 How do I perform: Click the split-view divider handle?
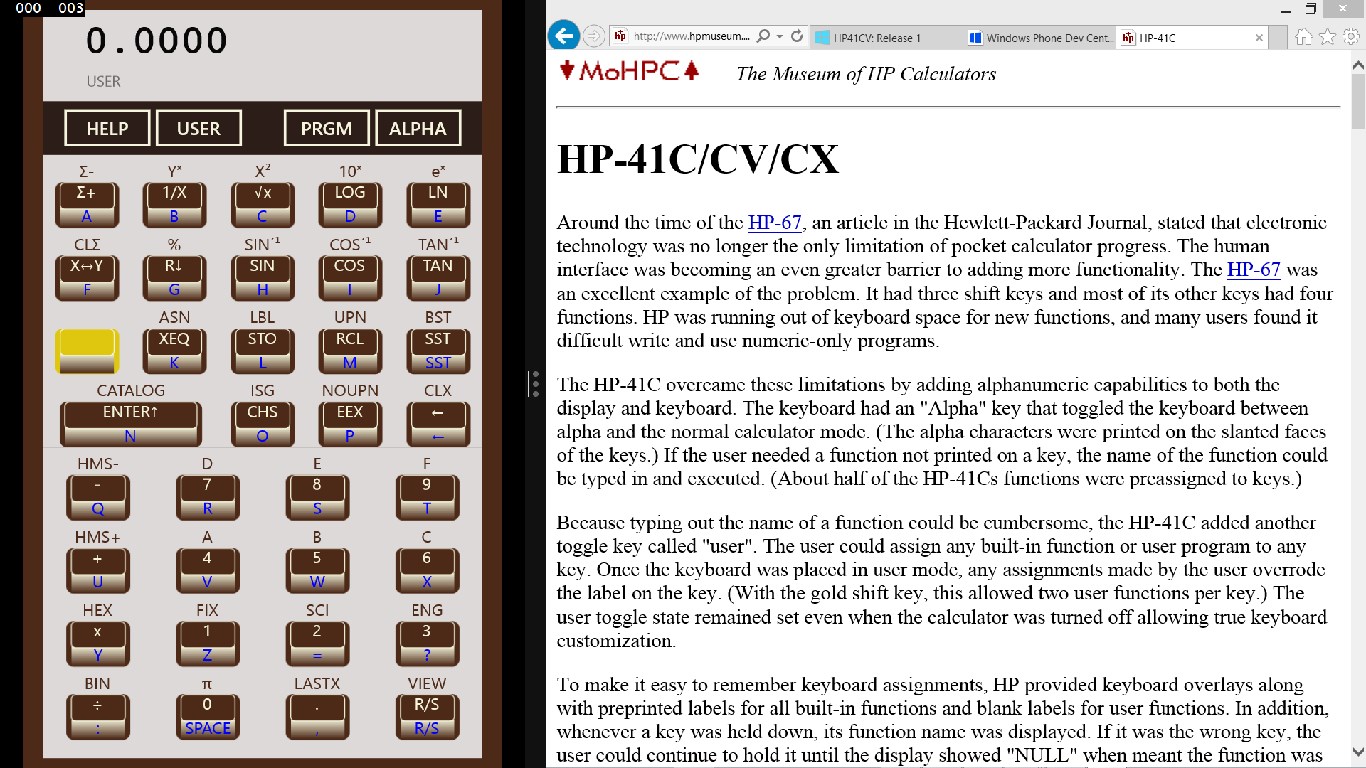tap(534, 384)
